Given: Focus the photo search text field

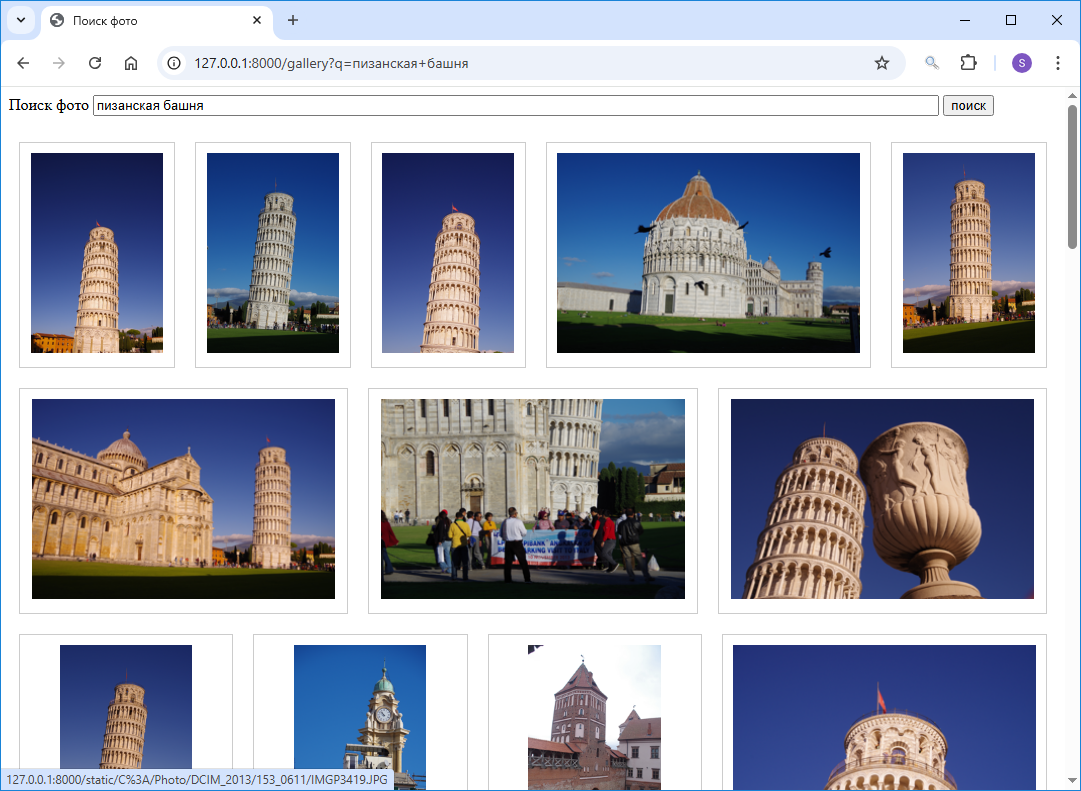Looking at the screenshot, I should pos(515,106).
